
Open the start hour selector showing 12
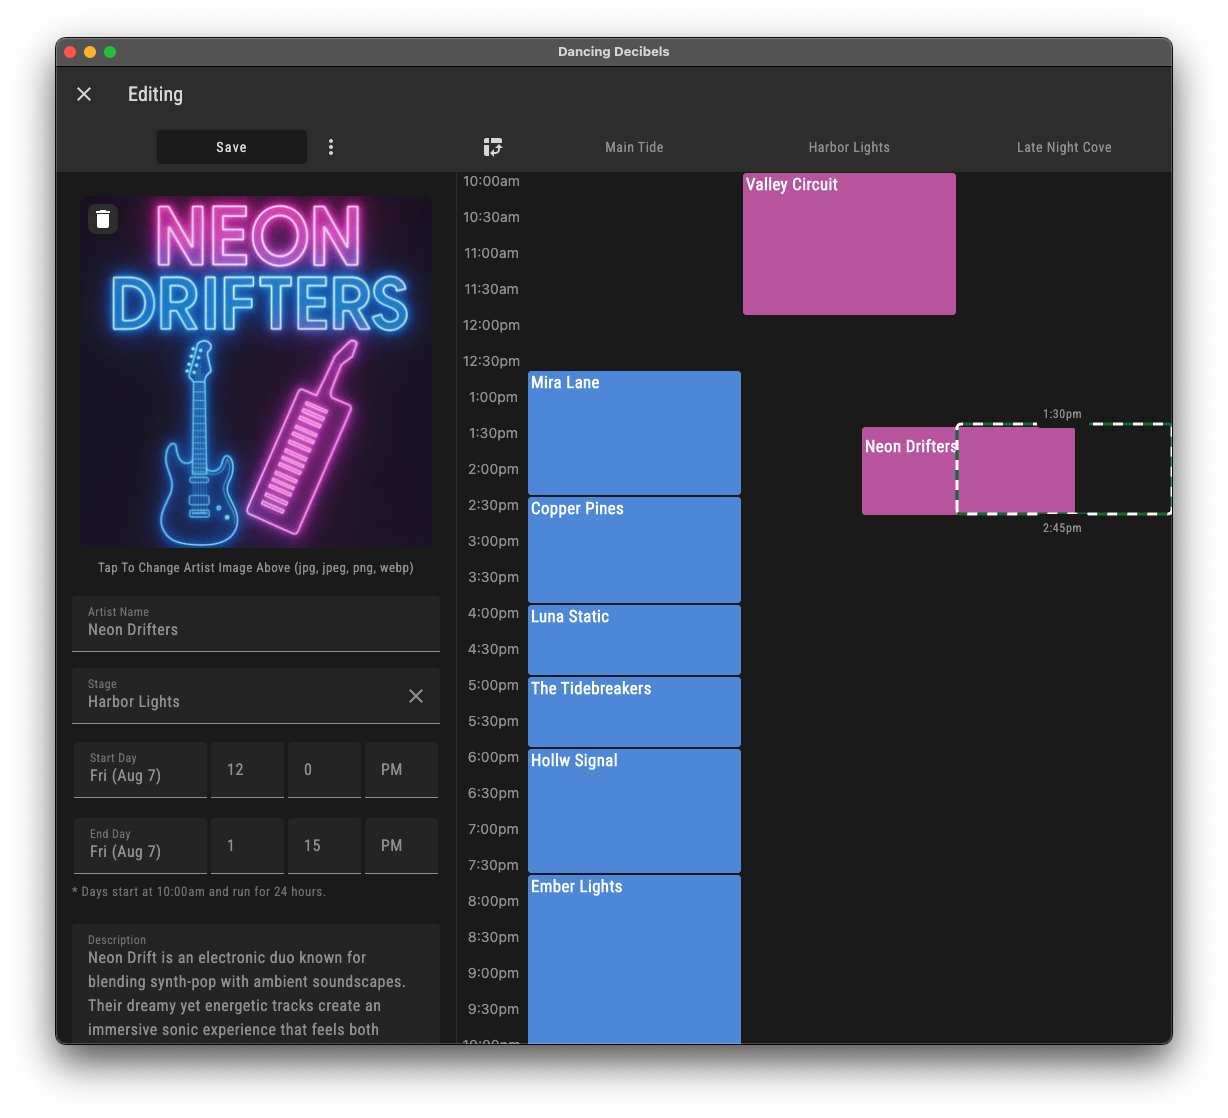click(247, 770)
